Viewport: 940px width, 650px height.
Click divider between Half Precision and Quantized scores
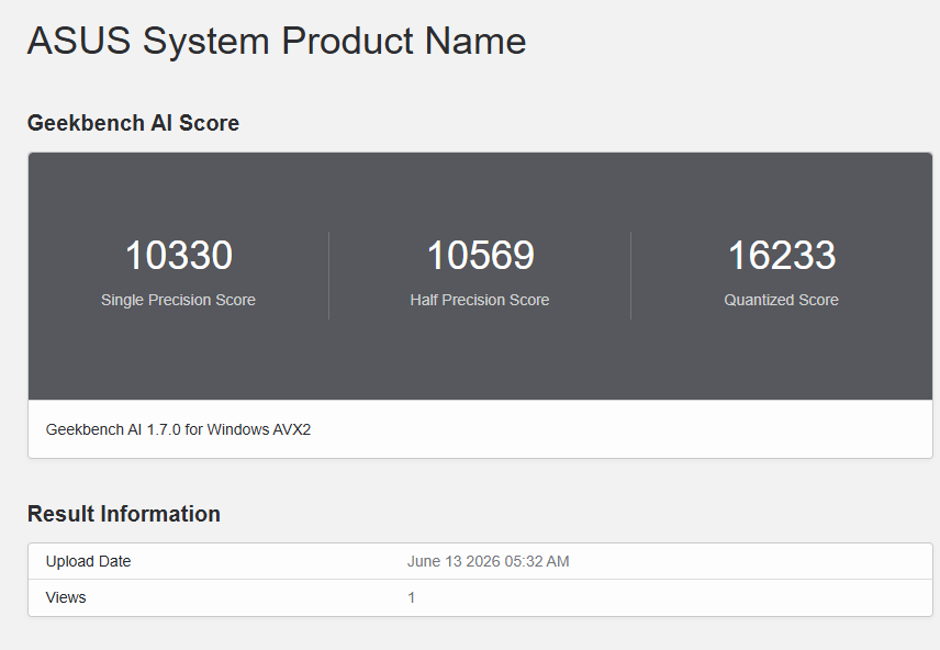point(631,275)
